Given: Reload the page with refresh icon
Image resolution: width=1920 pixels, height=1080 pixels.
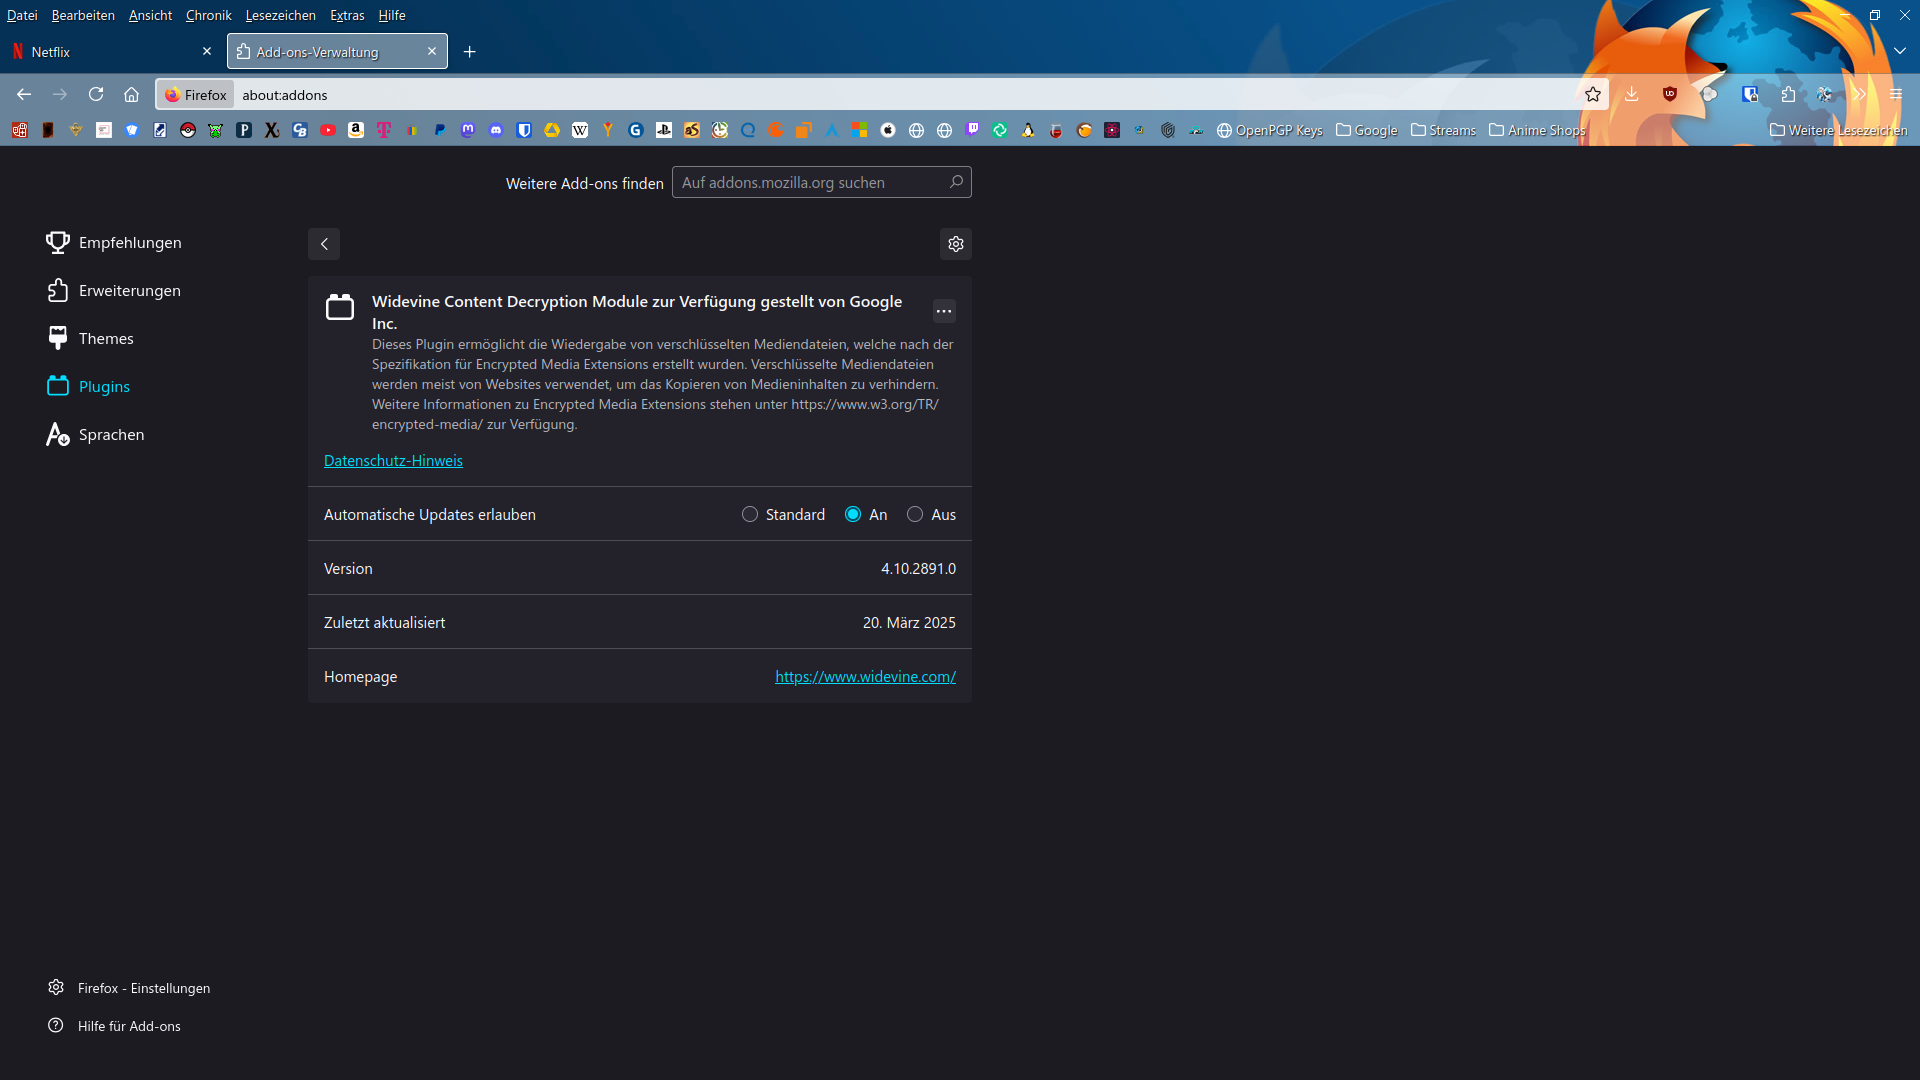Looking at the screenshot, I should [x=96, y=94].
